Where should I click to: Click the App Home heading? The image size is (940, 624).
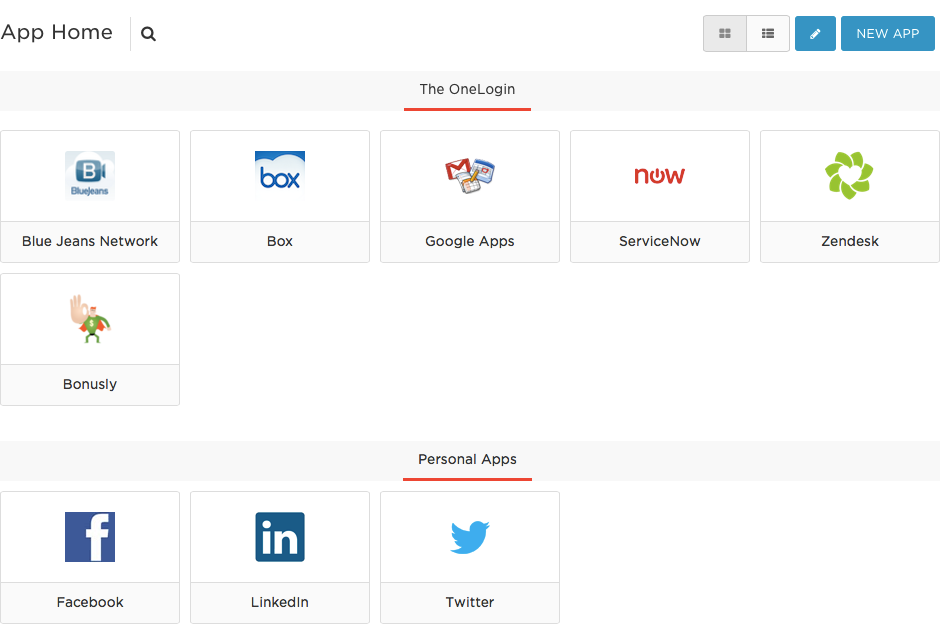pos(57,32)
